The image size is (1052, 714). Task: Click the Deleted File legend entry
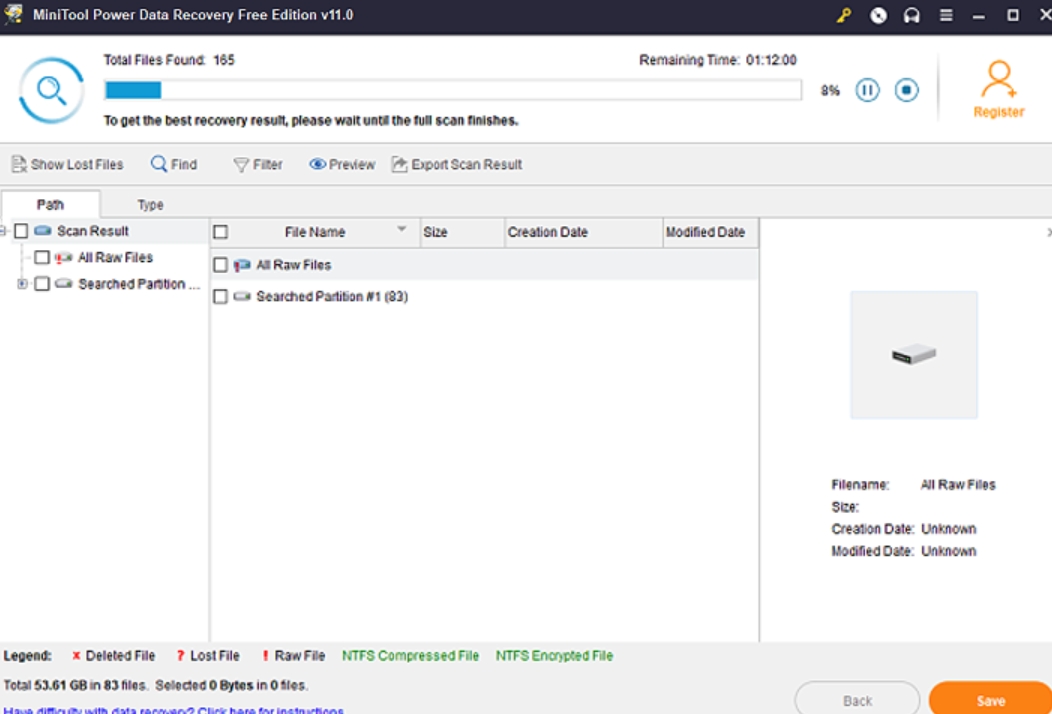point(113,656)
